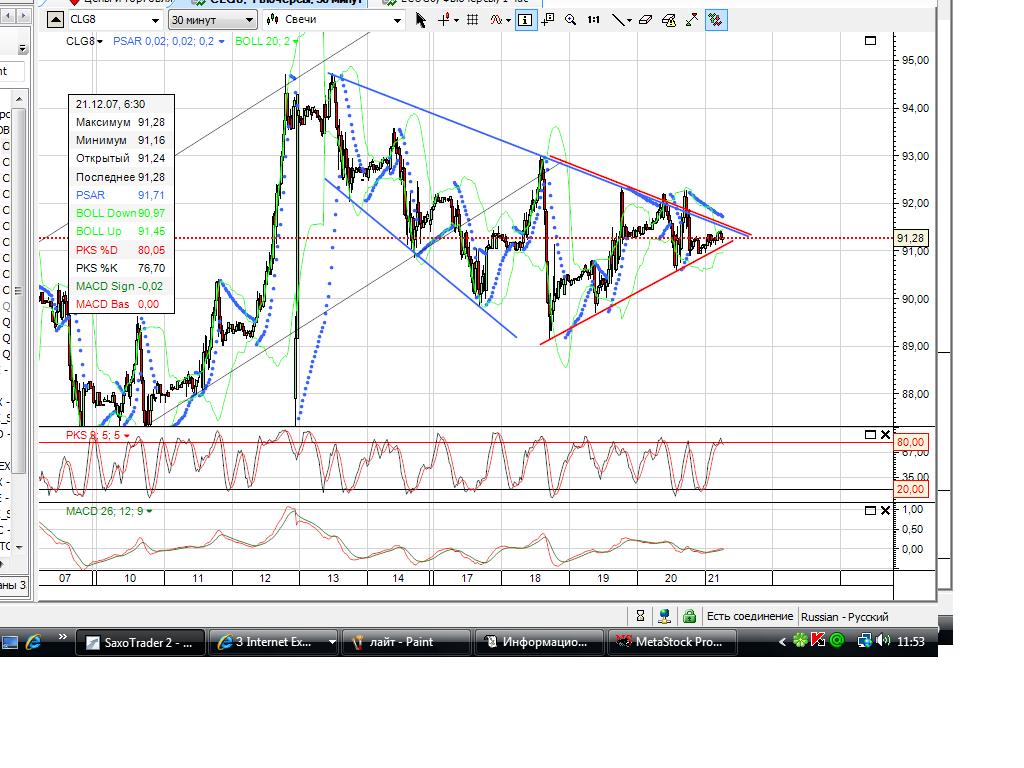Reset chart scale with 1:1 icon
This screenshot has height=768, width=1024.
click(594, 20)
